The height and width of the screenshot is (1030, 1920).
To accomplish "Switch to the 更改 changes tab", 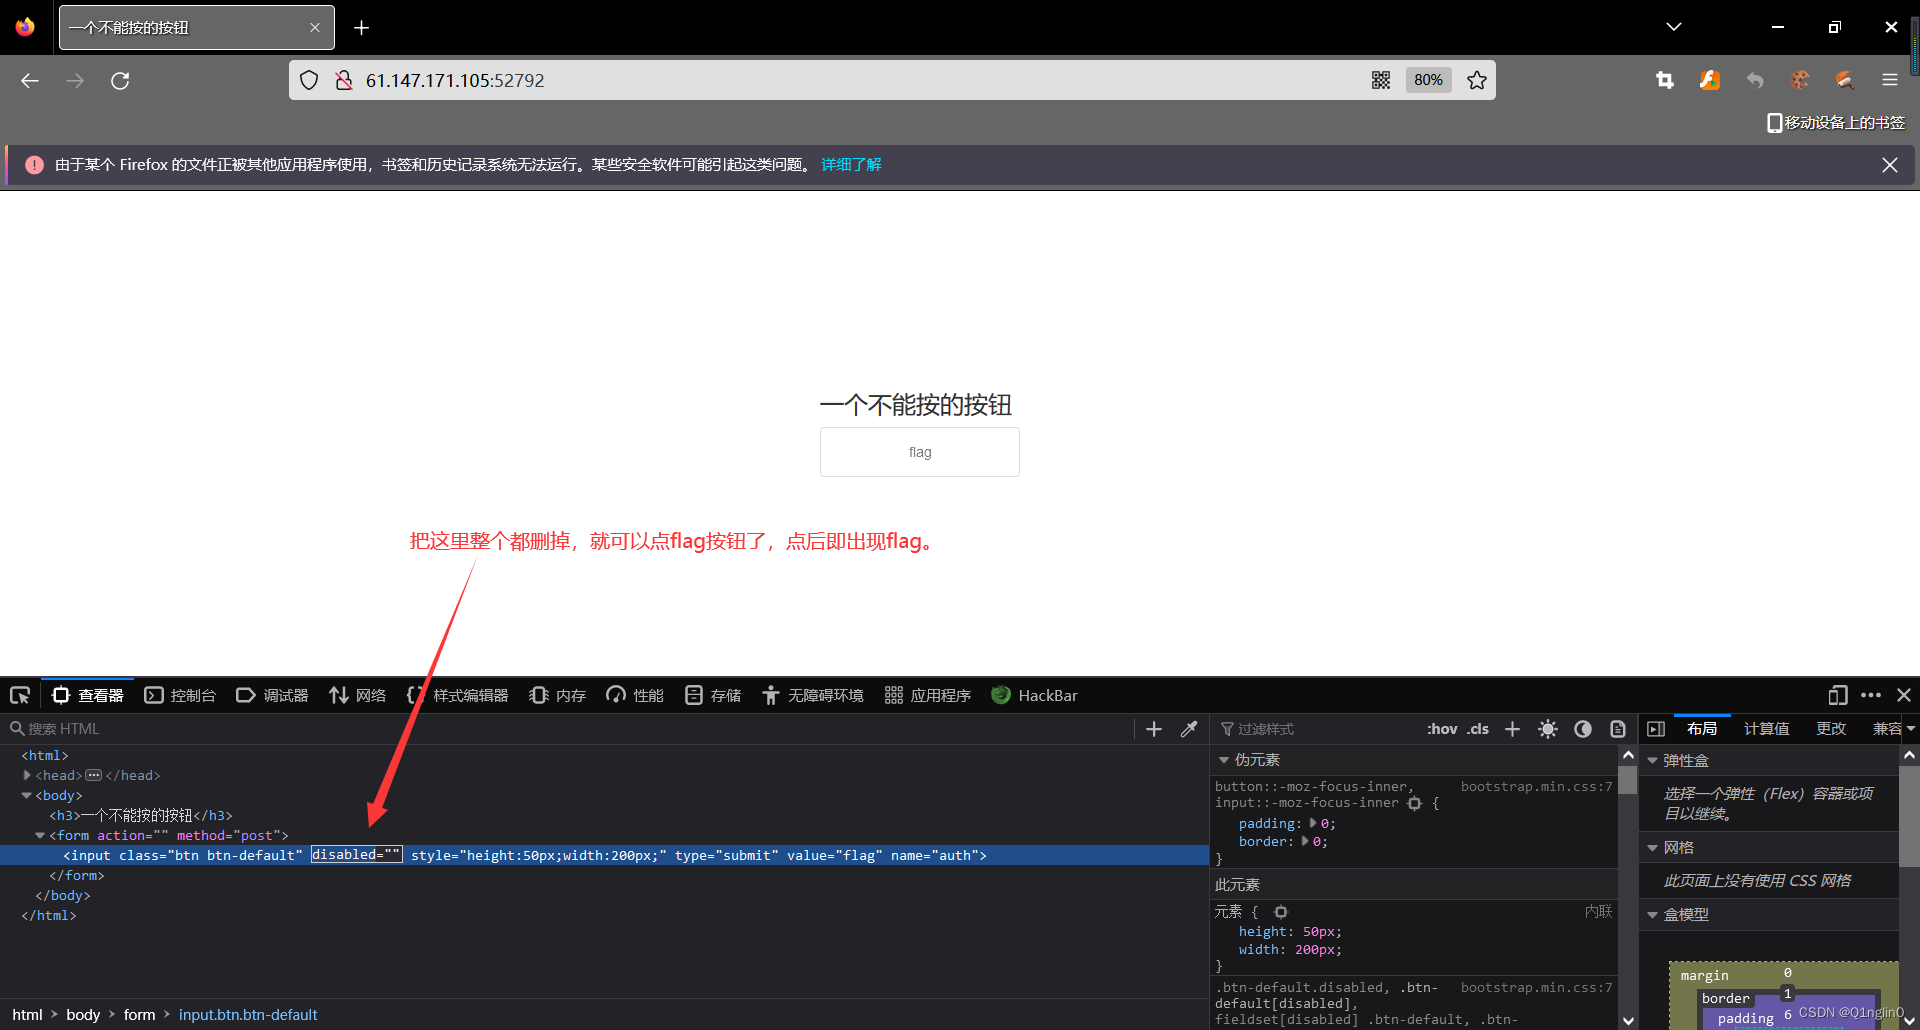I will coord(1831,729).
